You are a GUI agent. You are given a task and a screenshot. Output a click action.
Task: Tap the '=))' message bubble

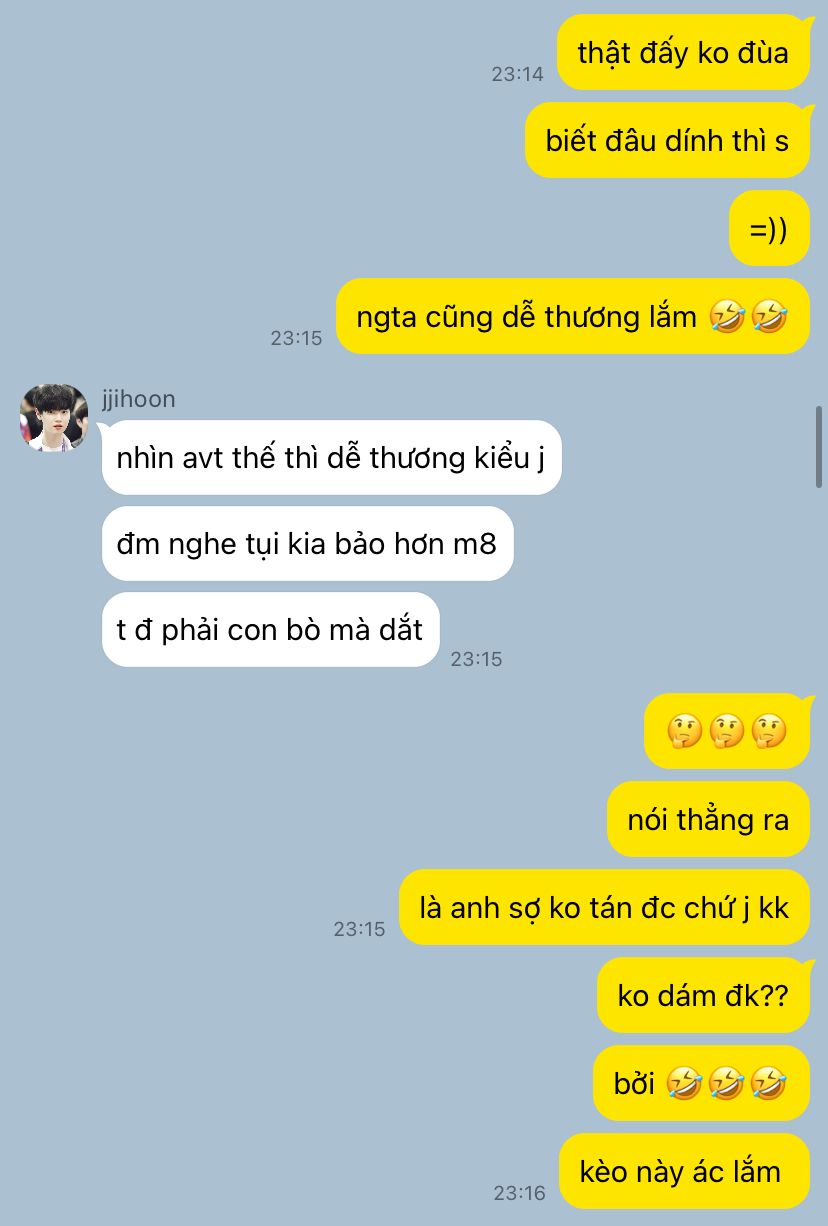pyautogui.click(x=769, y=228)
